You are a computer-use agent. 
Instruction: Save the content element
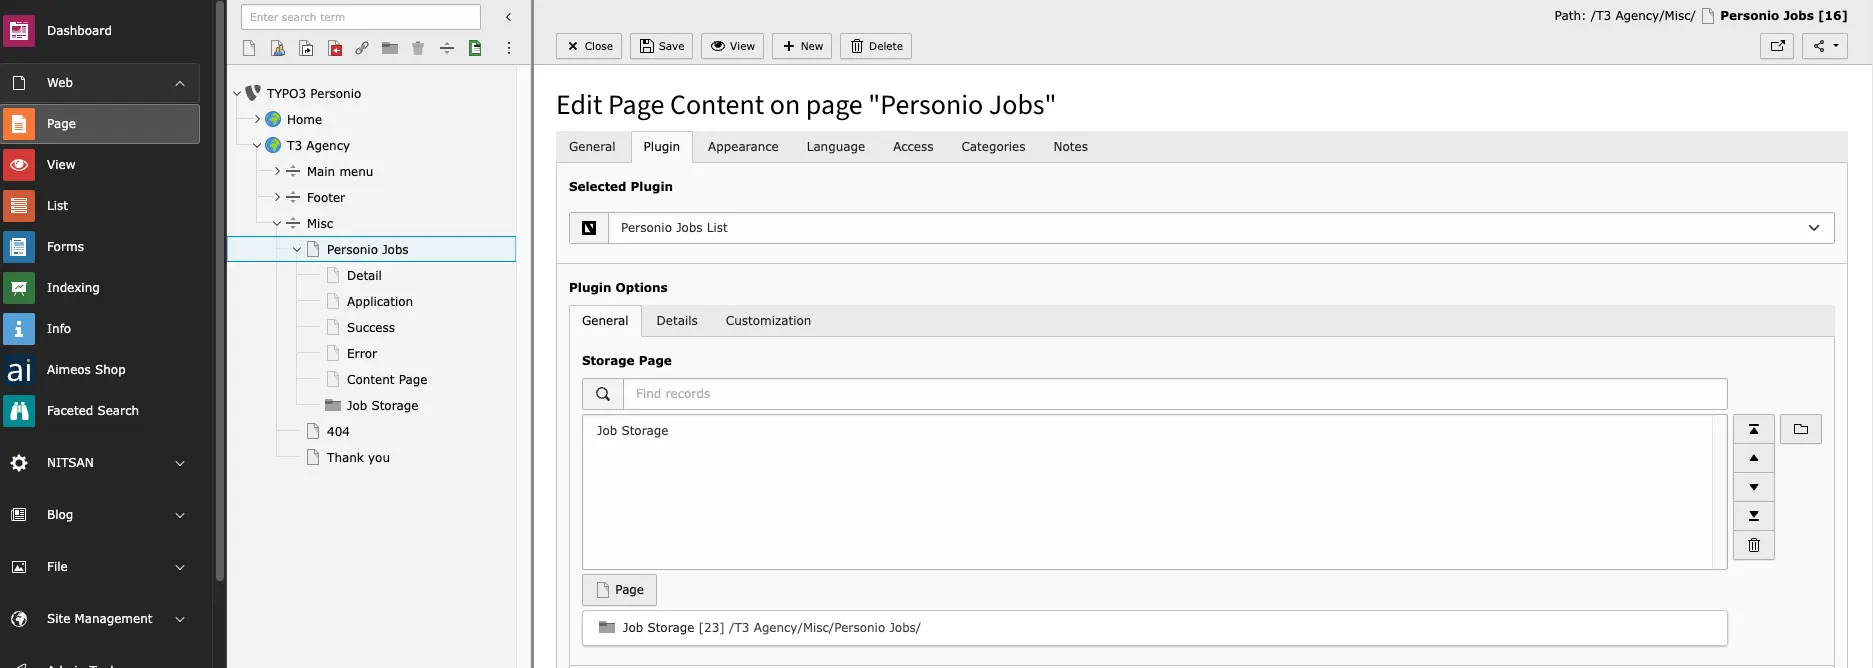tap(661, 46)
